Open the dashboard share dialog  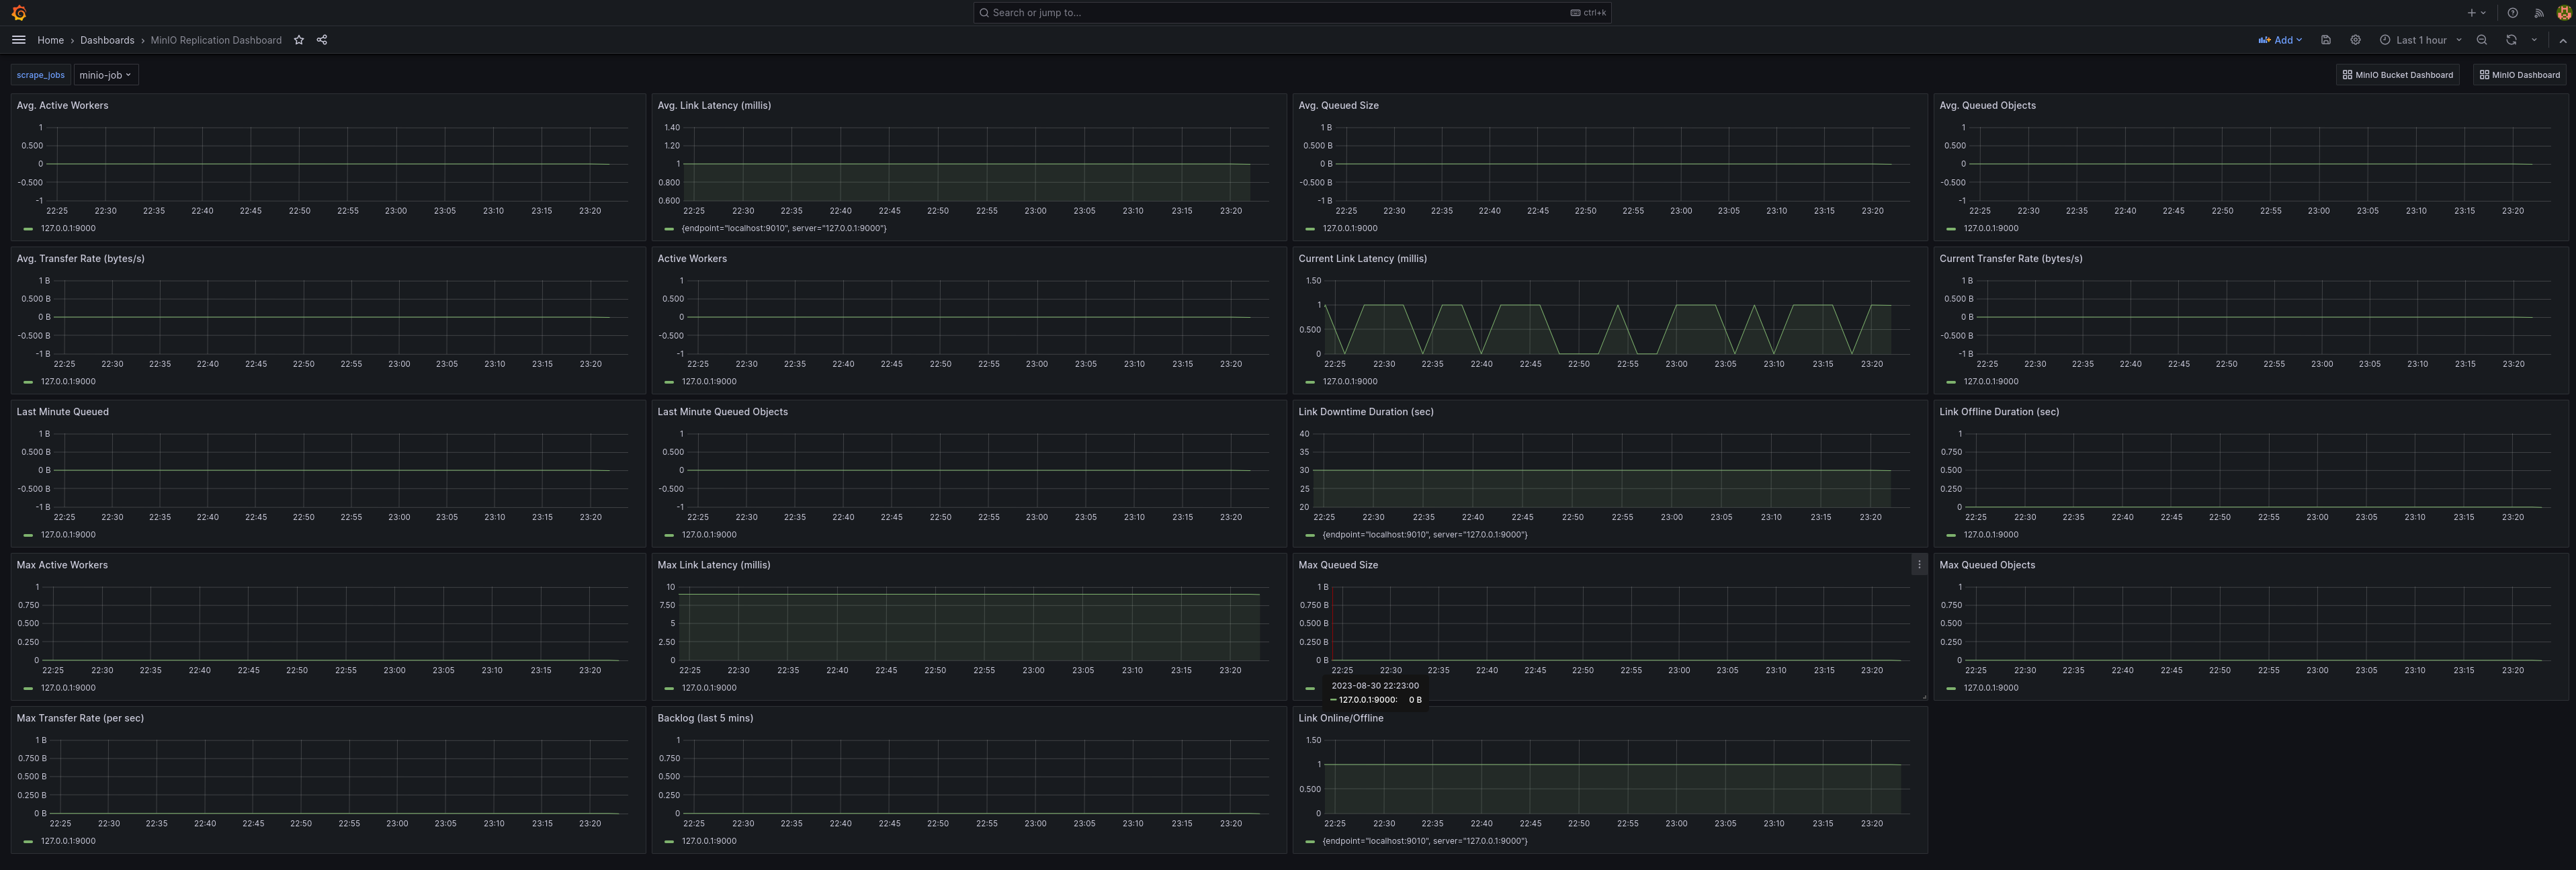tap(321, 40)
